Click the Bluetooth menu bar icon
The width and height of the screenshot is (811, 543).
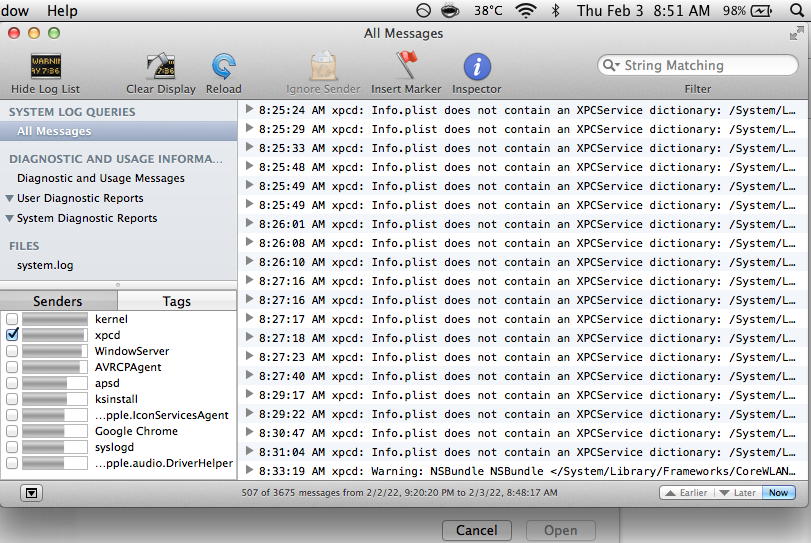coord(555,10)
